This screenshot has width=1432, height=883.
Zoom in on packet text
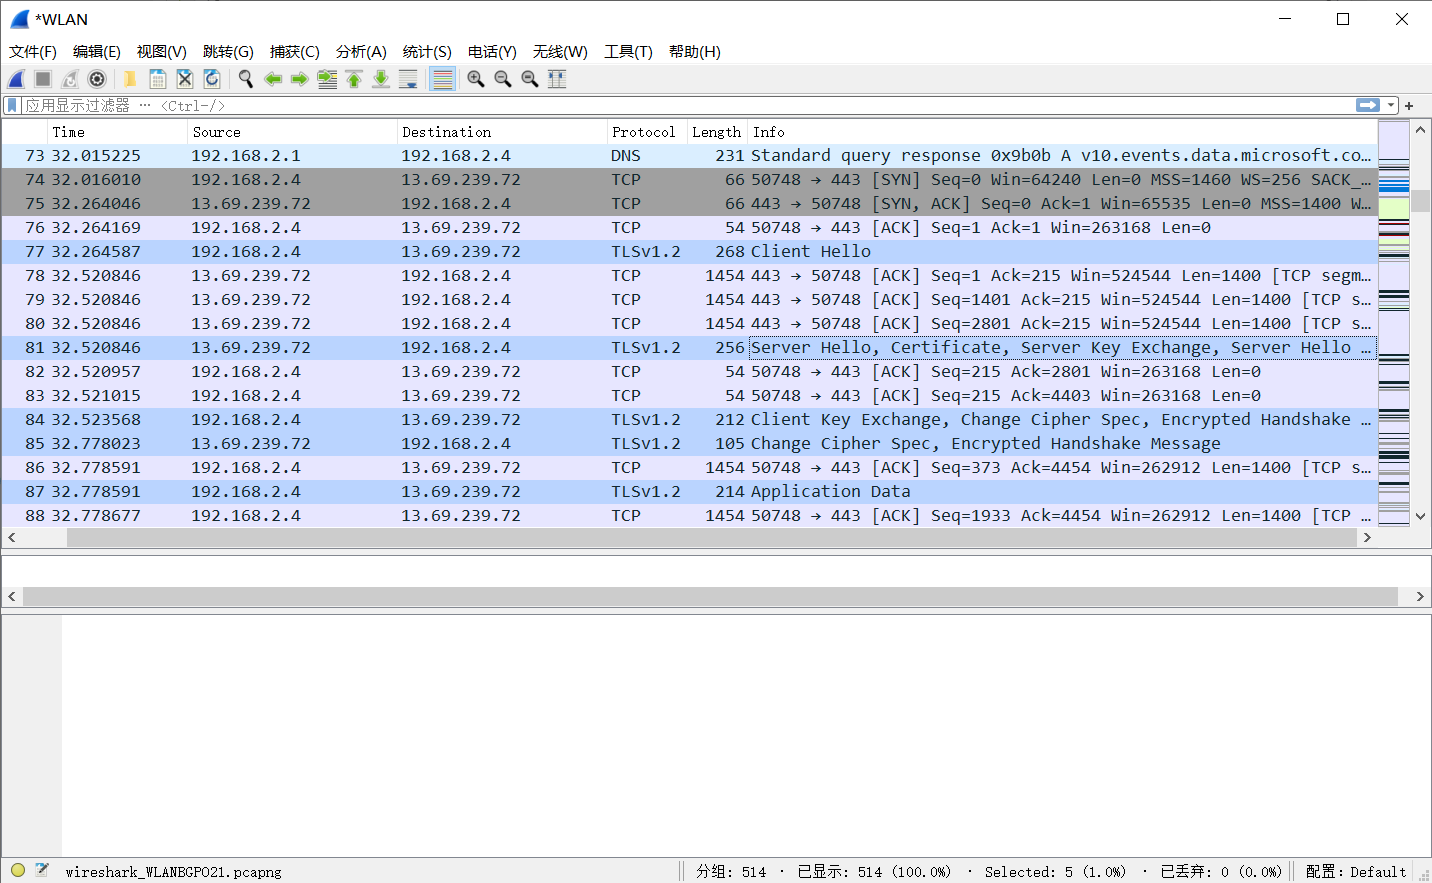476,79
